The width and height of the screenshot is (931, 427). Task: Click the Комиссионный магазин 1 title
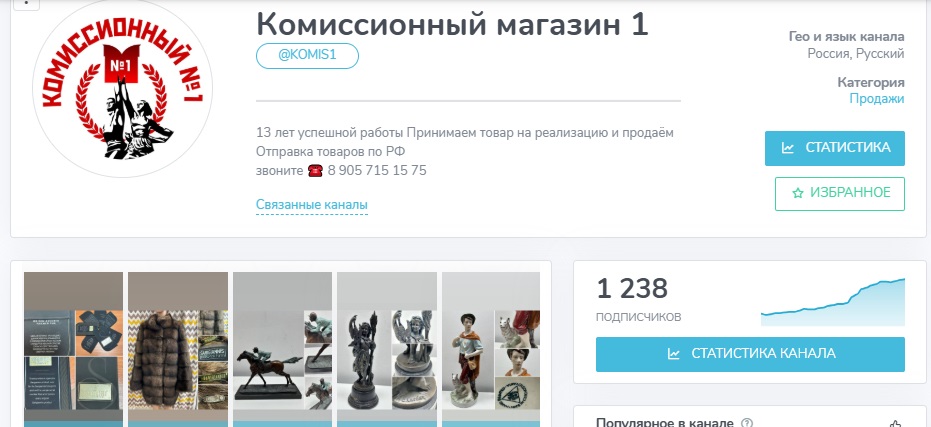click(452, 24)
